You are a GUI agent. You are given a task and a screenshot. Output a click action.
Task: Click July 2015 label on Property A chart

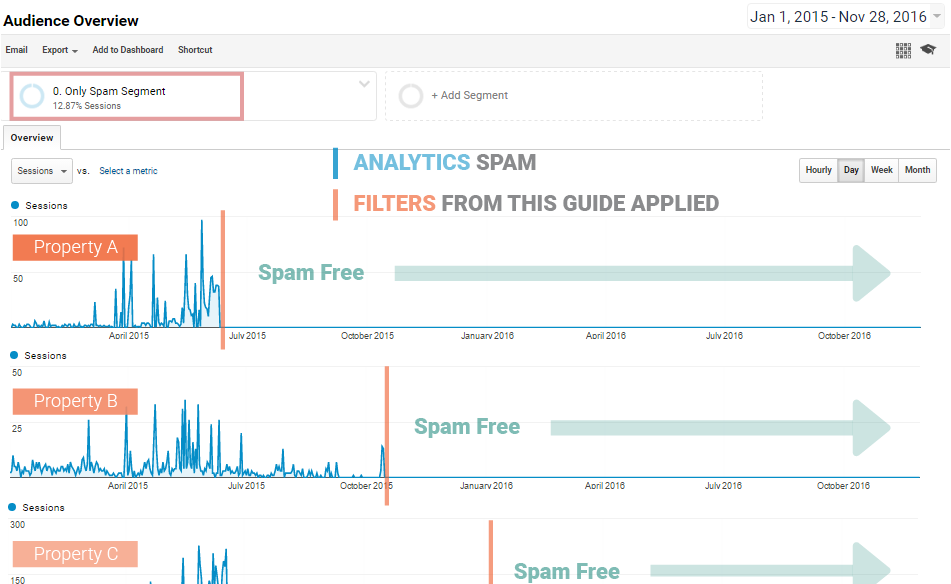[247, 335]
